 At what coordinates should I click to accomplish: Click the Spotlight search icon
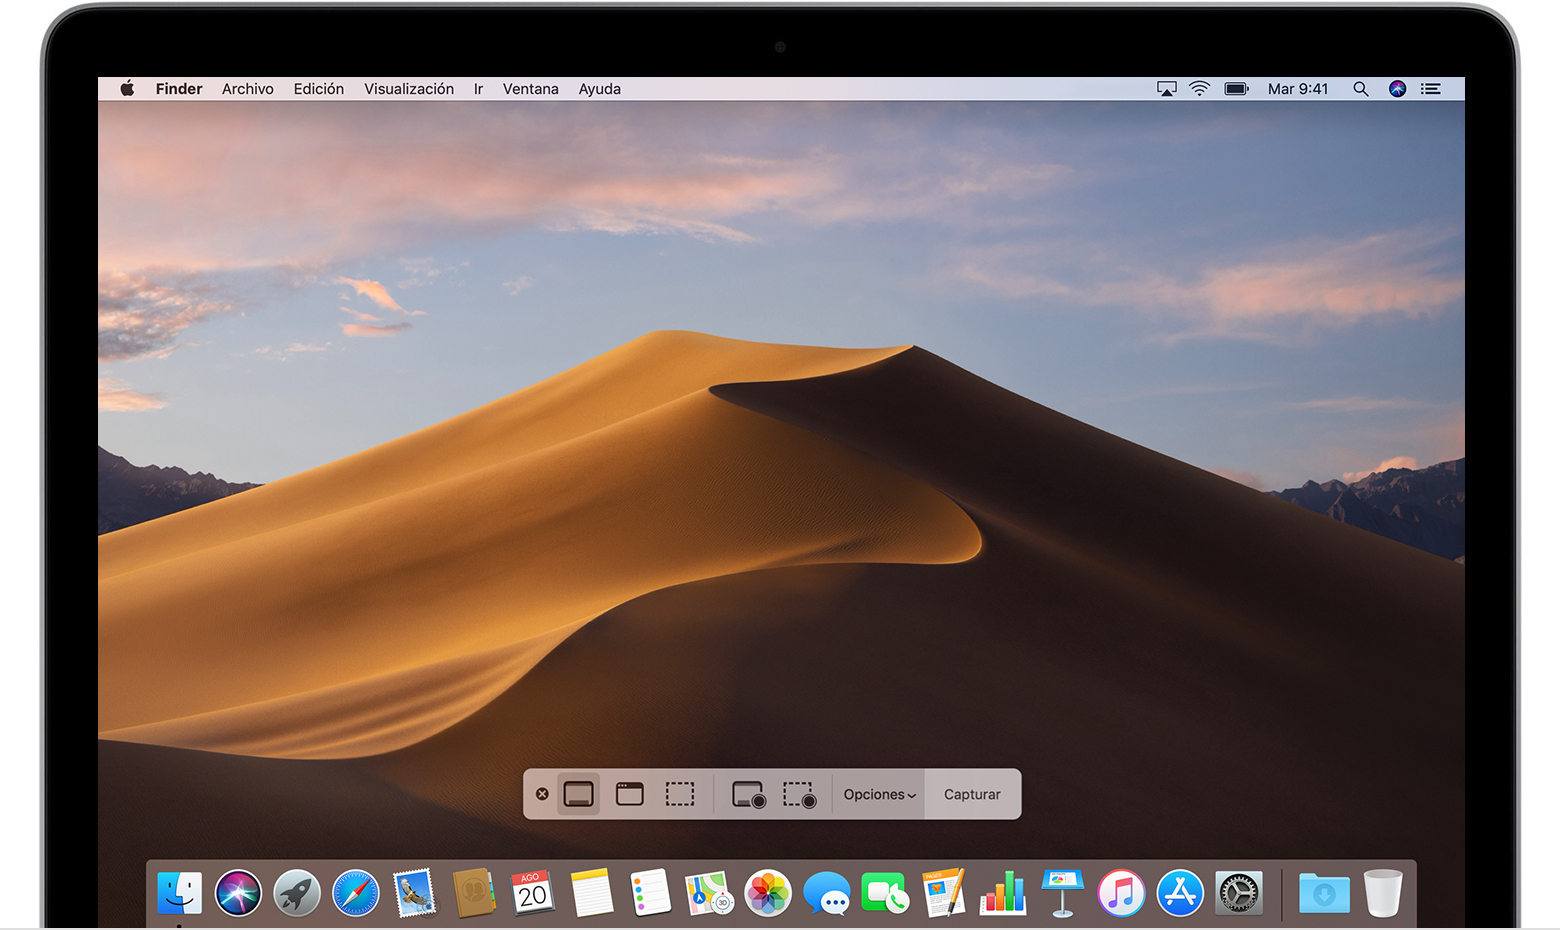[1361, 89]
